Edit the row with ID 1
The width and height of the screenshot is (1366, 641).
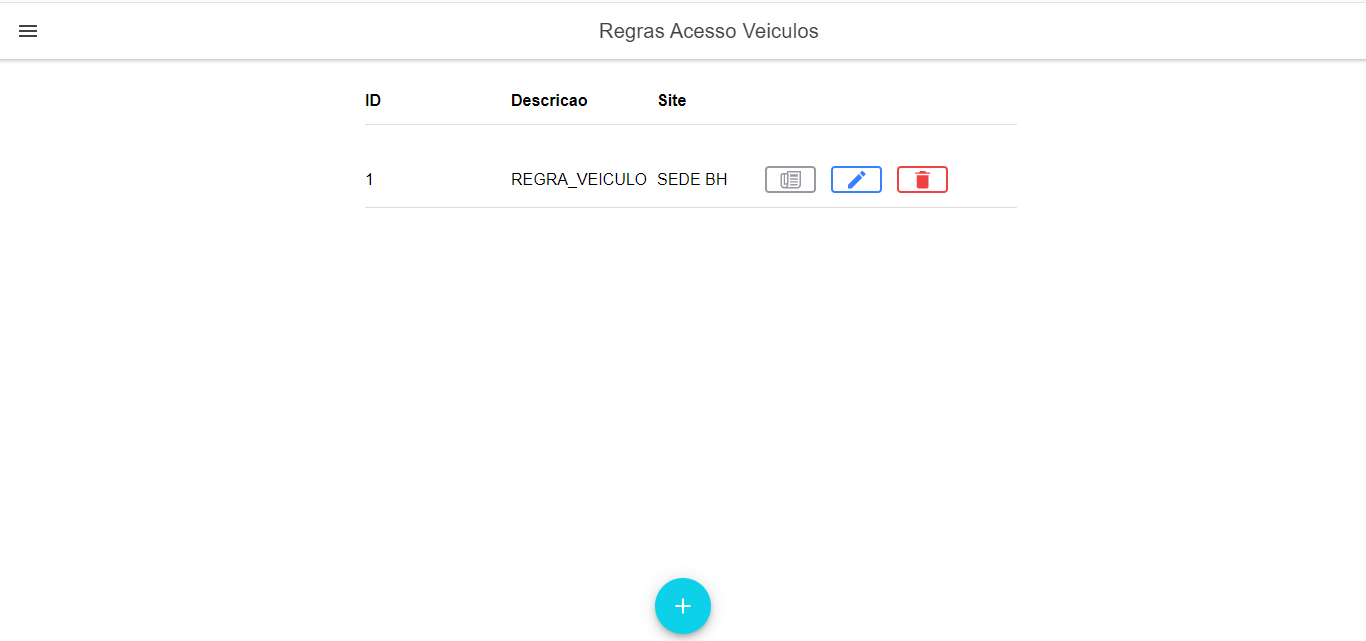pos(856,180)
